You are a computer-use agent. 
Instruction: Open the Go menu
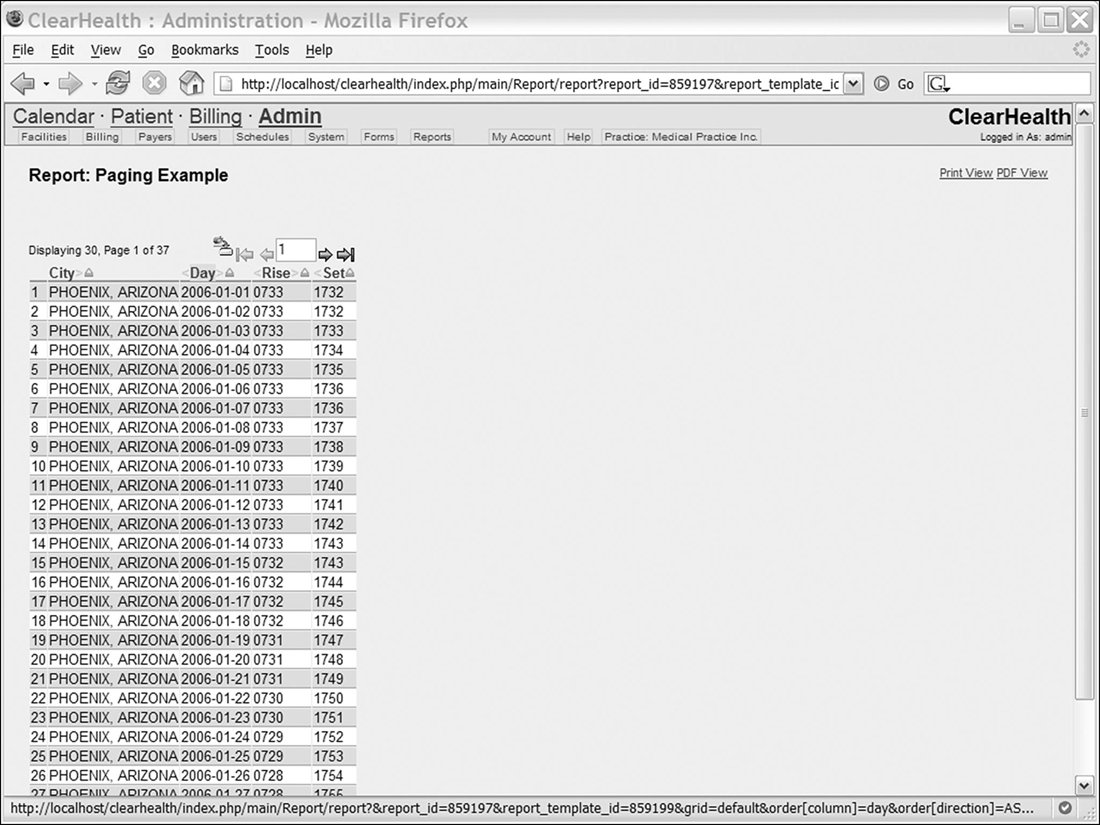[x=146, y=50]
